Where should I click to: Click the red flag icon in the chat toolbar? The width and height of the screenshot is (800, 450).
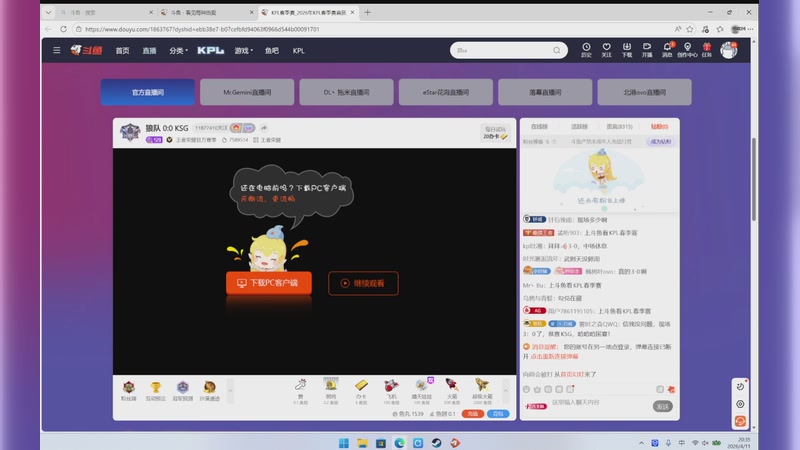pyautogui.click(x=671, y=389)
